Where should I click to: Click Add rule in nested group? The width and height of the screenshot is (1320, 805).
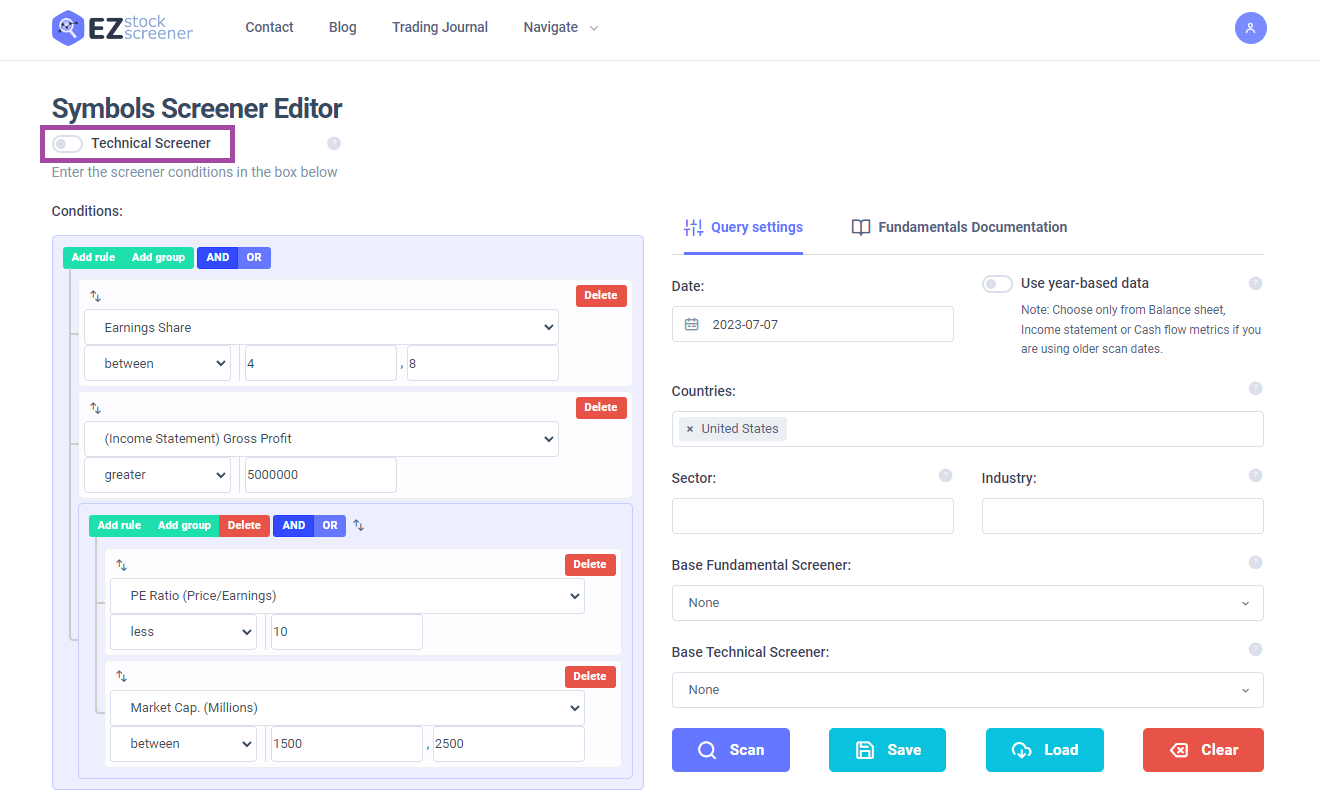pyautogui.click(x=119, y=526)
